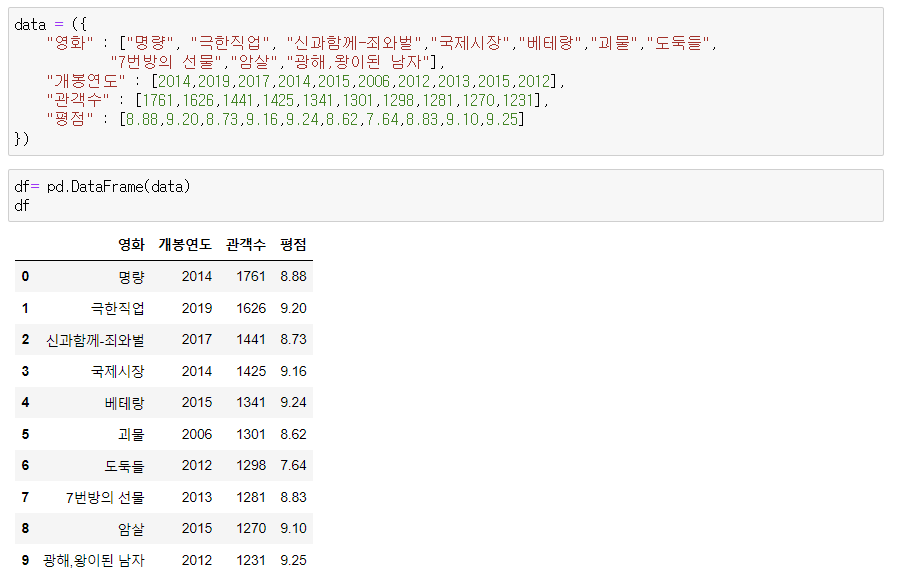Click the 베테랑 table cell

125,403
